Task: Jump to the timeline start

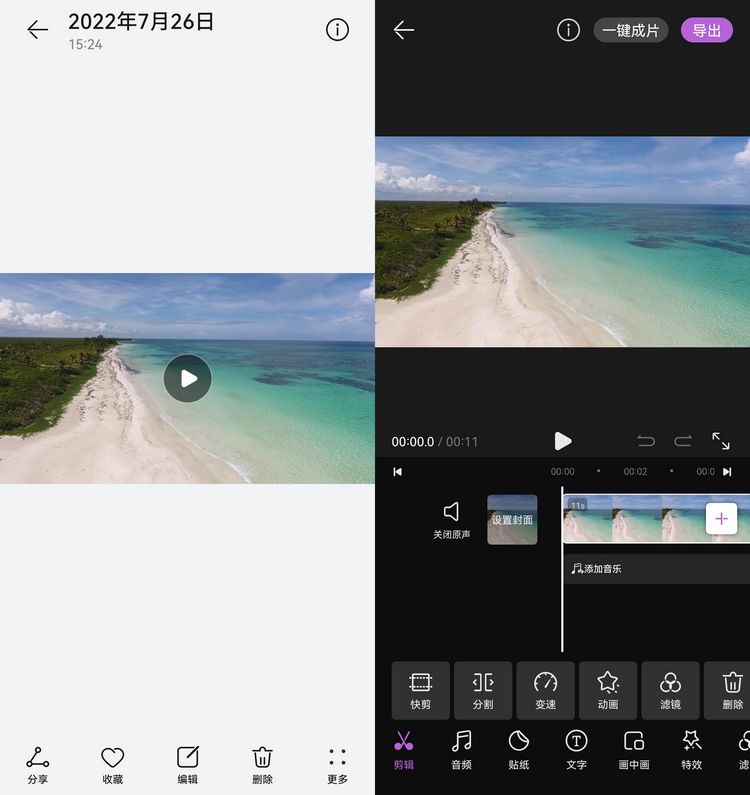Action: click(398, 472)
